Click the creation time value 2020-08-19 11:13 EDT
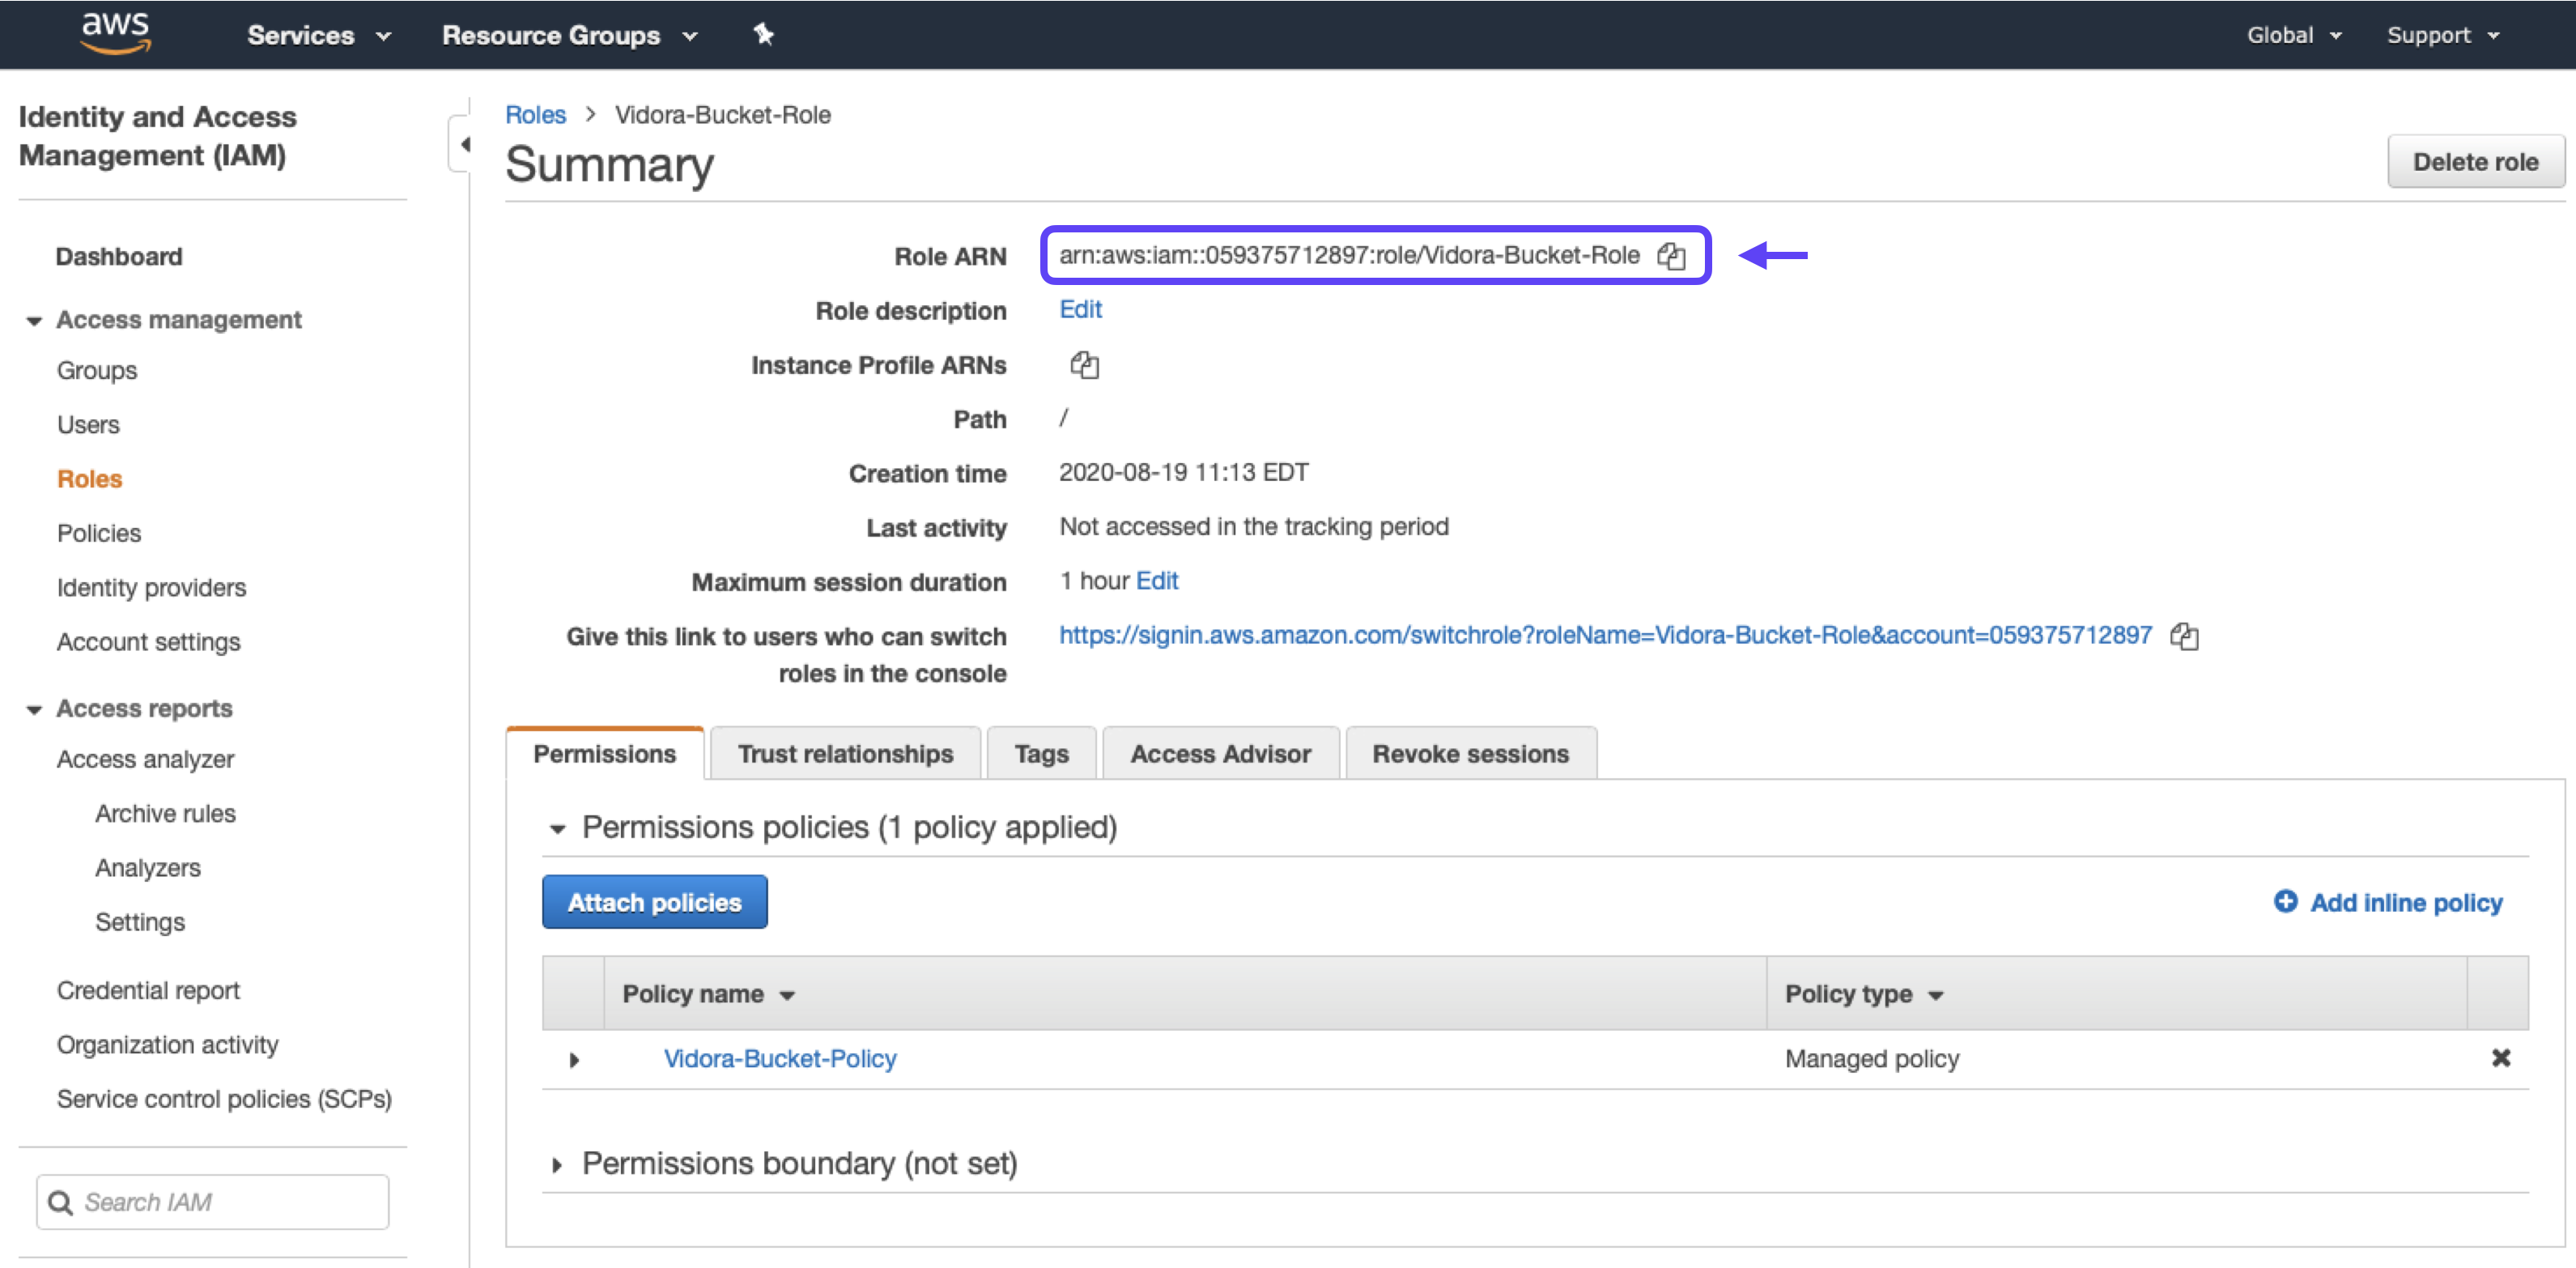 [x=1183, y=473]
